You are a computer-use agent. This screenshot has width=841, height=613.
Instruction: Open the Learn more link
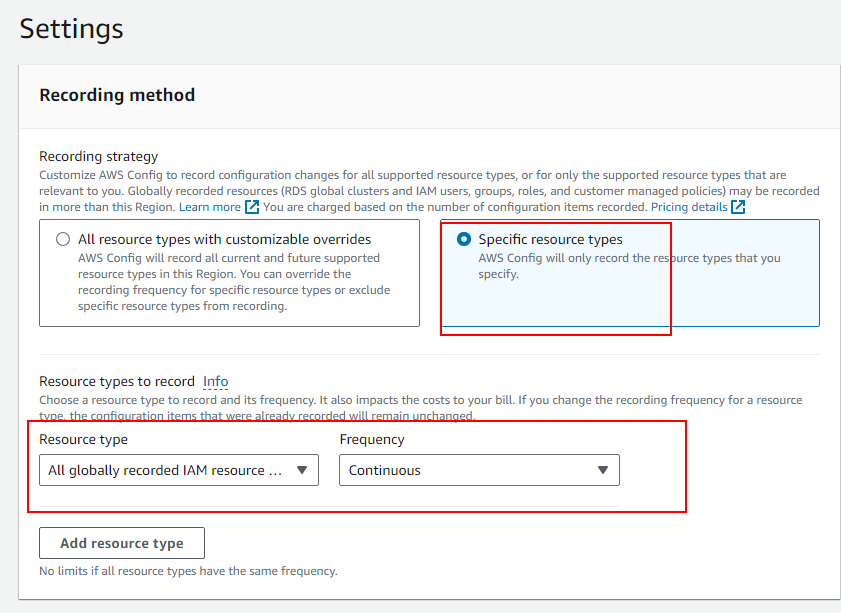point(210,207)
